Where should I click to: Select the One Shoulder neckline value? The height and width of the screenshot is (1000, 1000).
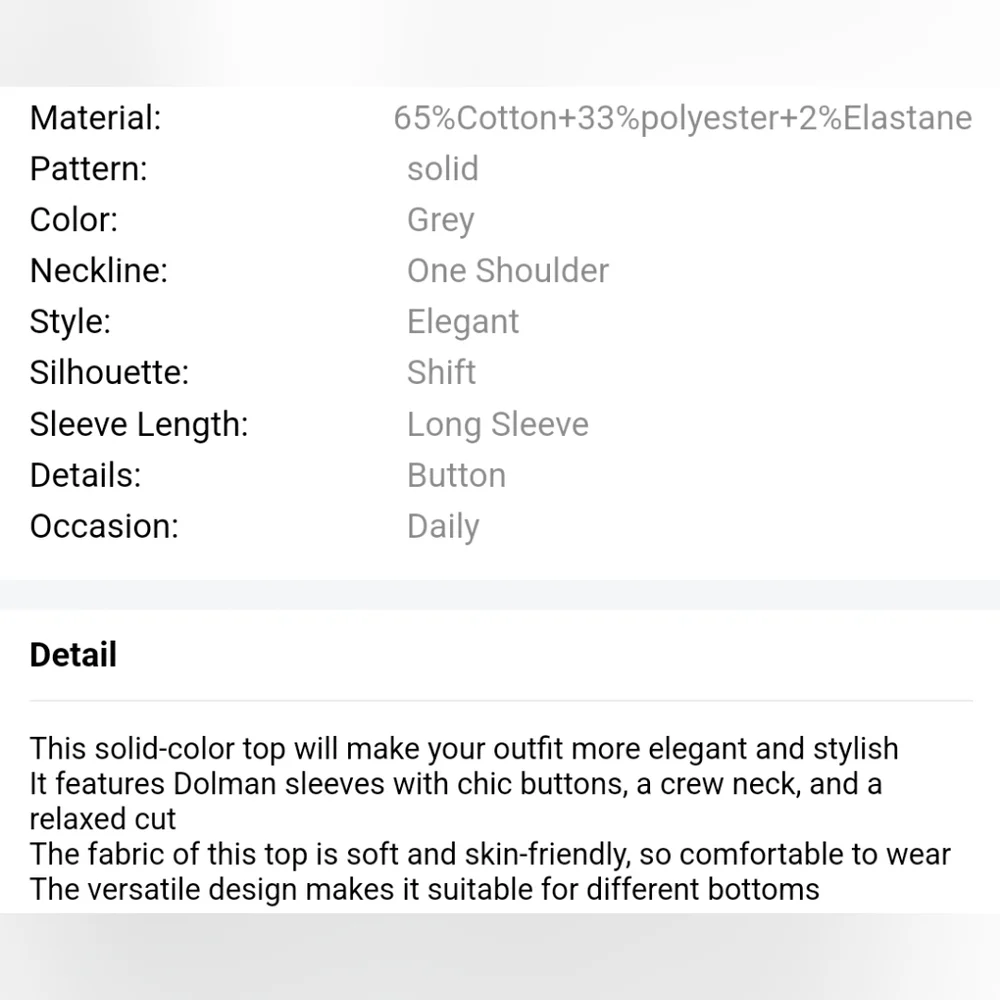(x=507, y=271)
